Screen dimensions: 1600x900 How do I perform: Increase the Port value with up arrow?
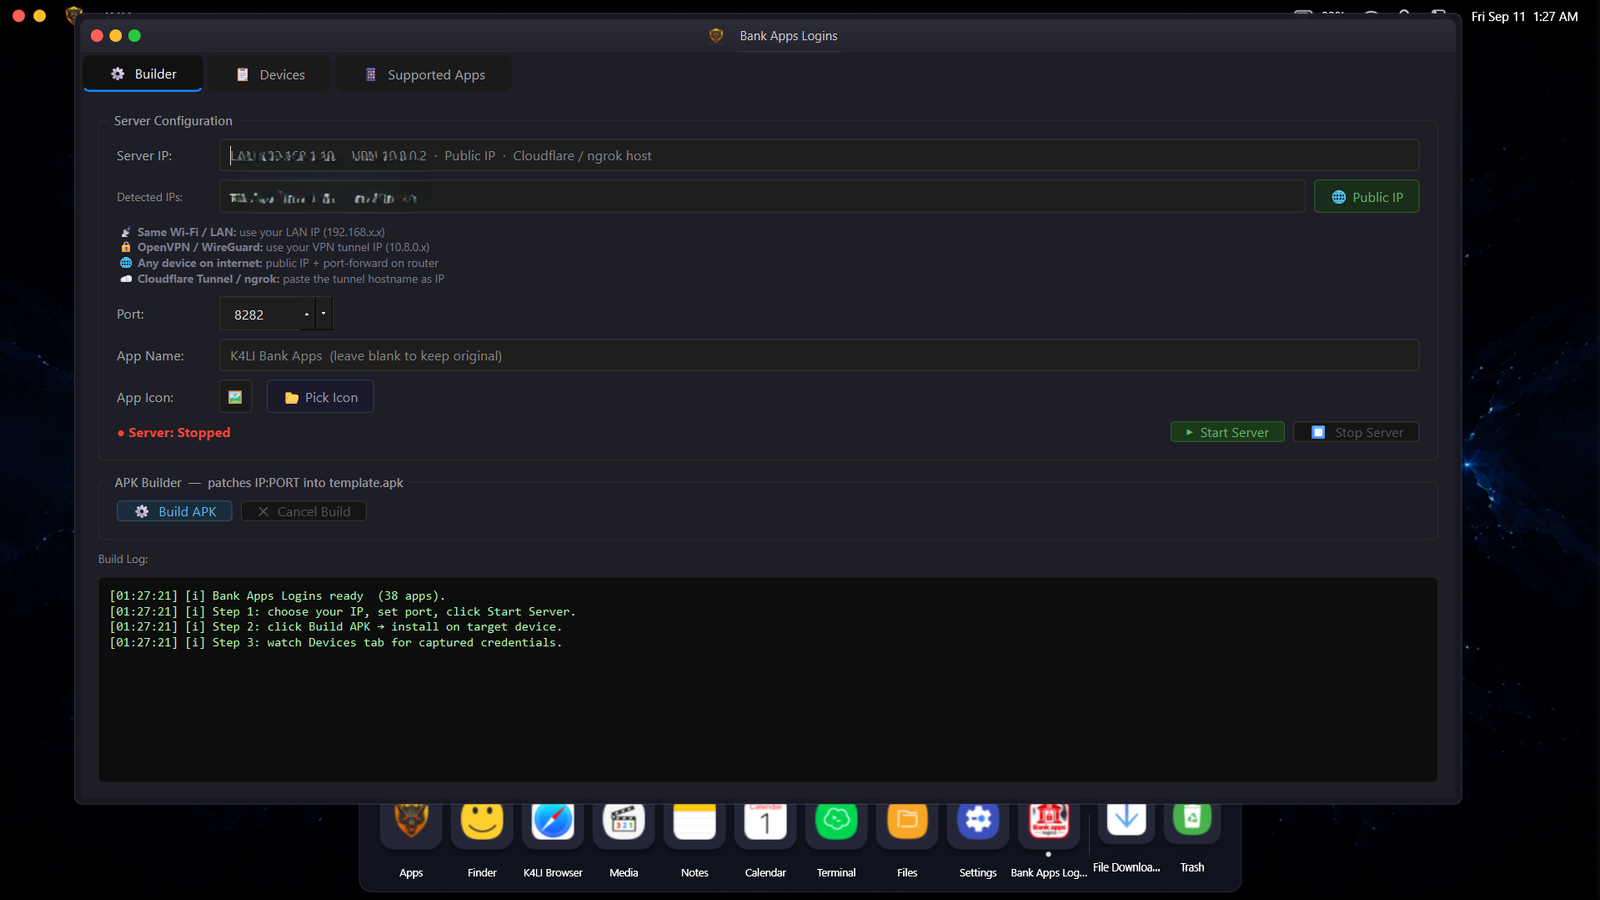pos(307,314)
